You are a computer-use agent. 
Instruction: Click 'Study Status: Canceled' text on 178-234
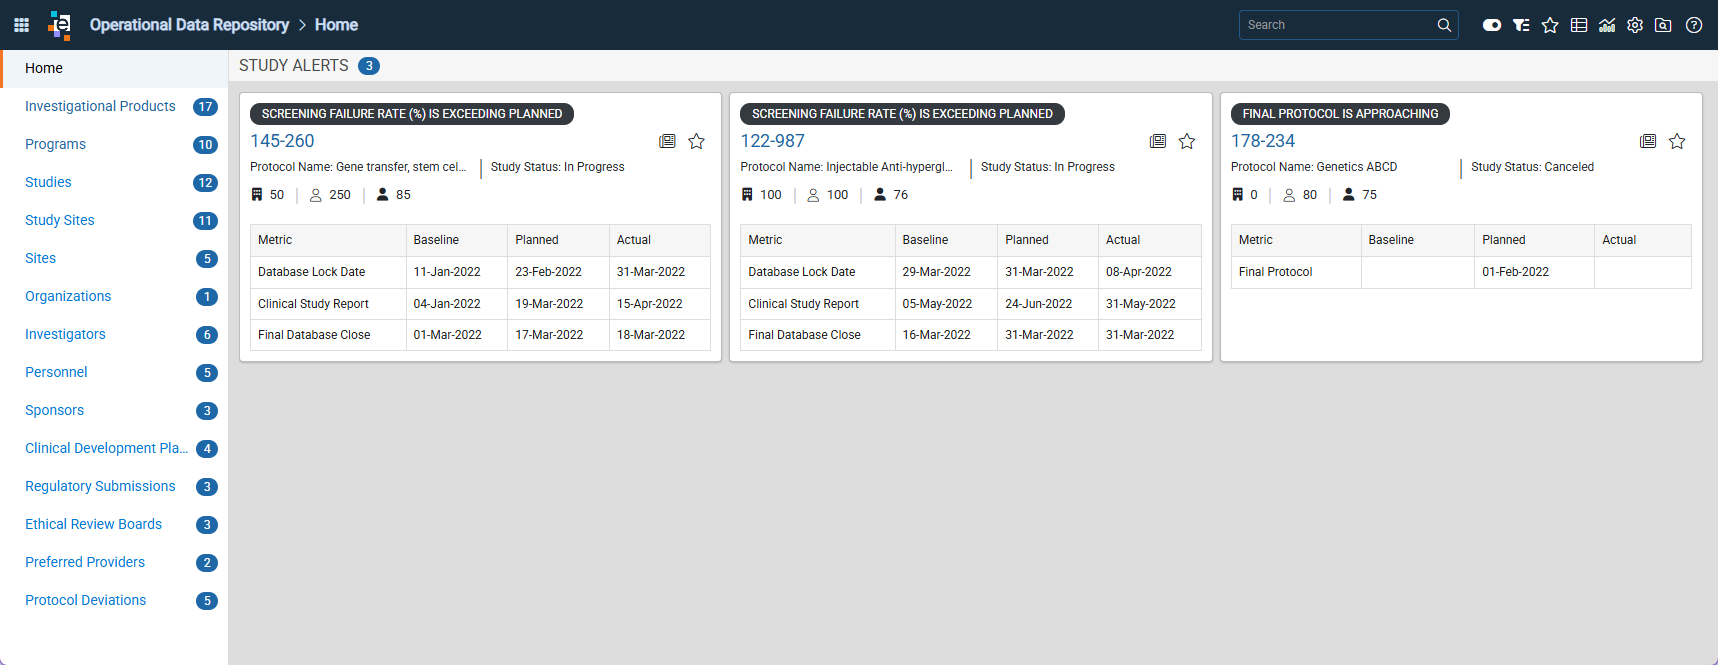1533,167
